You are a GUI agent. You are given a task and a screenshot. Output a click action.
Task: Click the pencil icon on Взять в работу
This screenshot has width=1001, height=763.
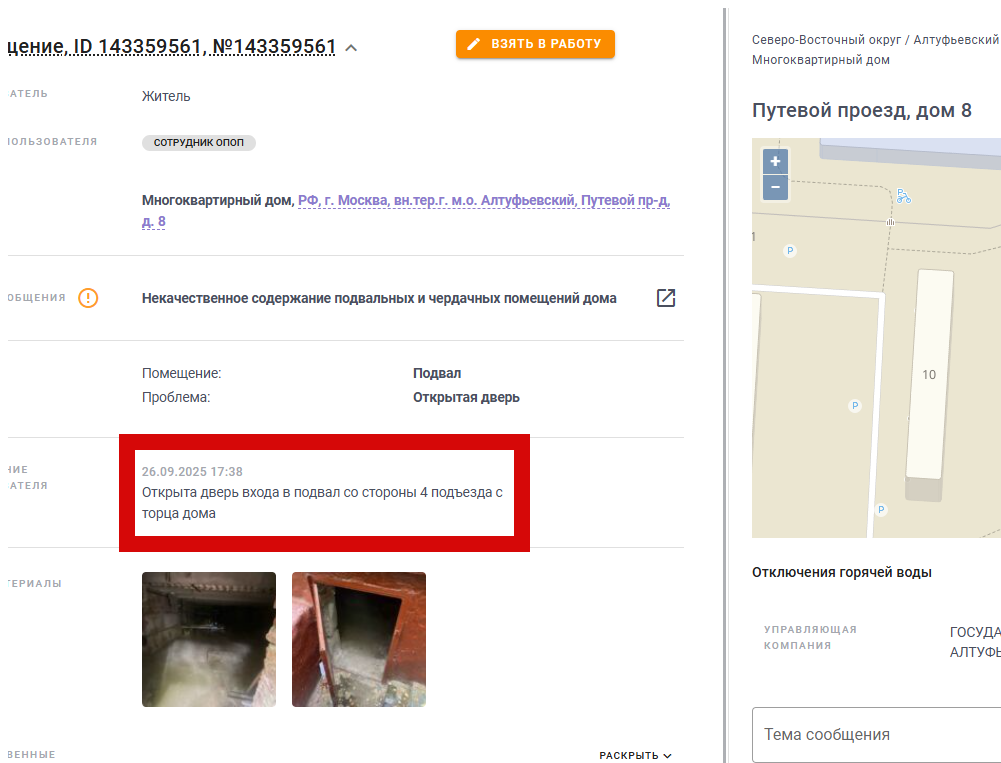[474, 44]
